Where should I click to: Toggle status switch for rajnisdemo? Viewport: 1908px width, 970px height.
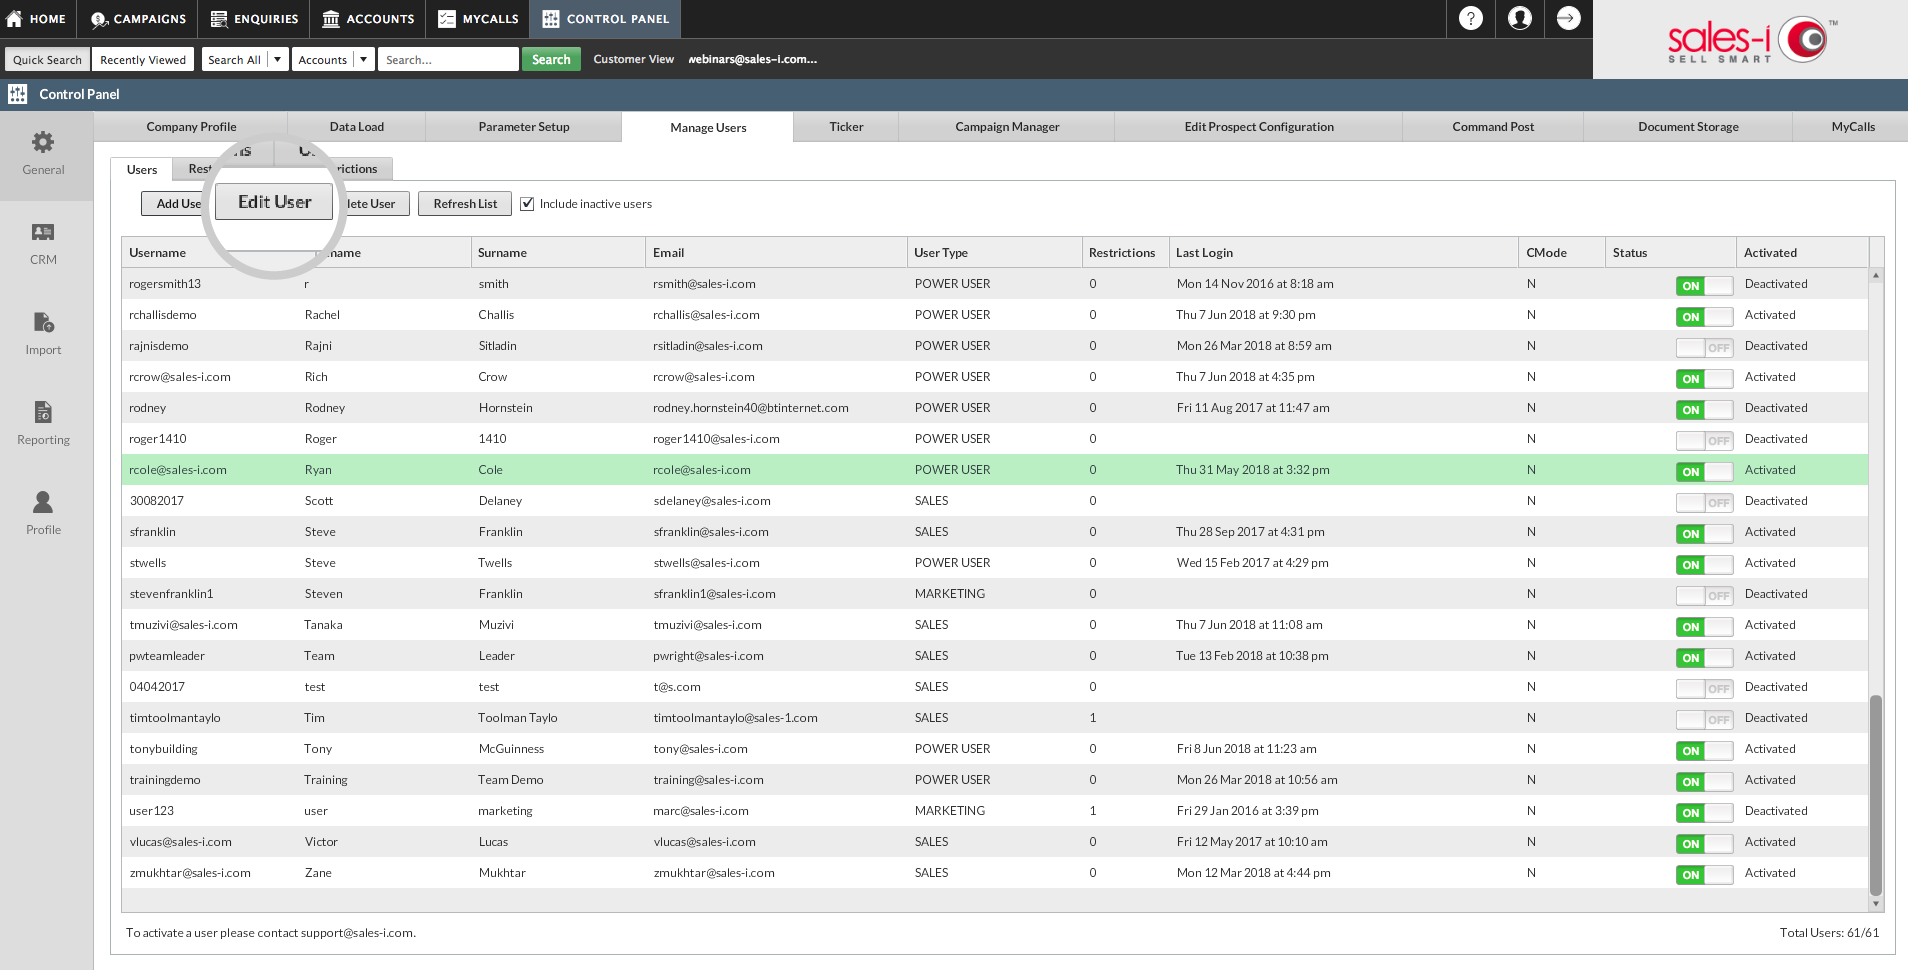(1704, 348)
